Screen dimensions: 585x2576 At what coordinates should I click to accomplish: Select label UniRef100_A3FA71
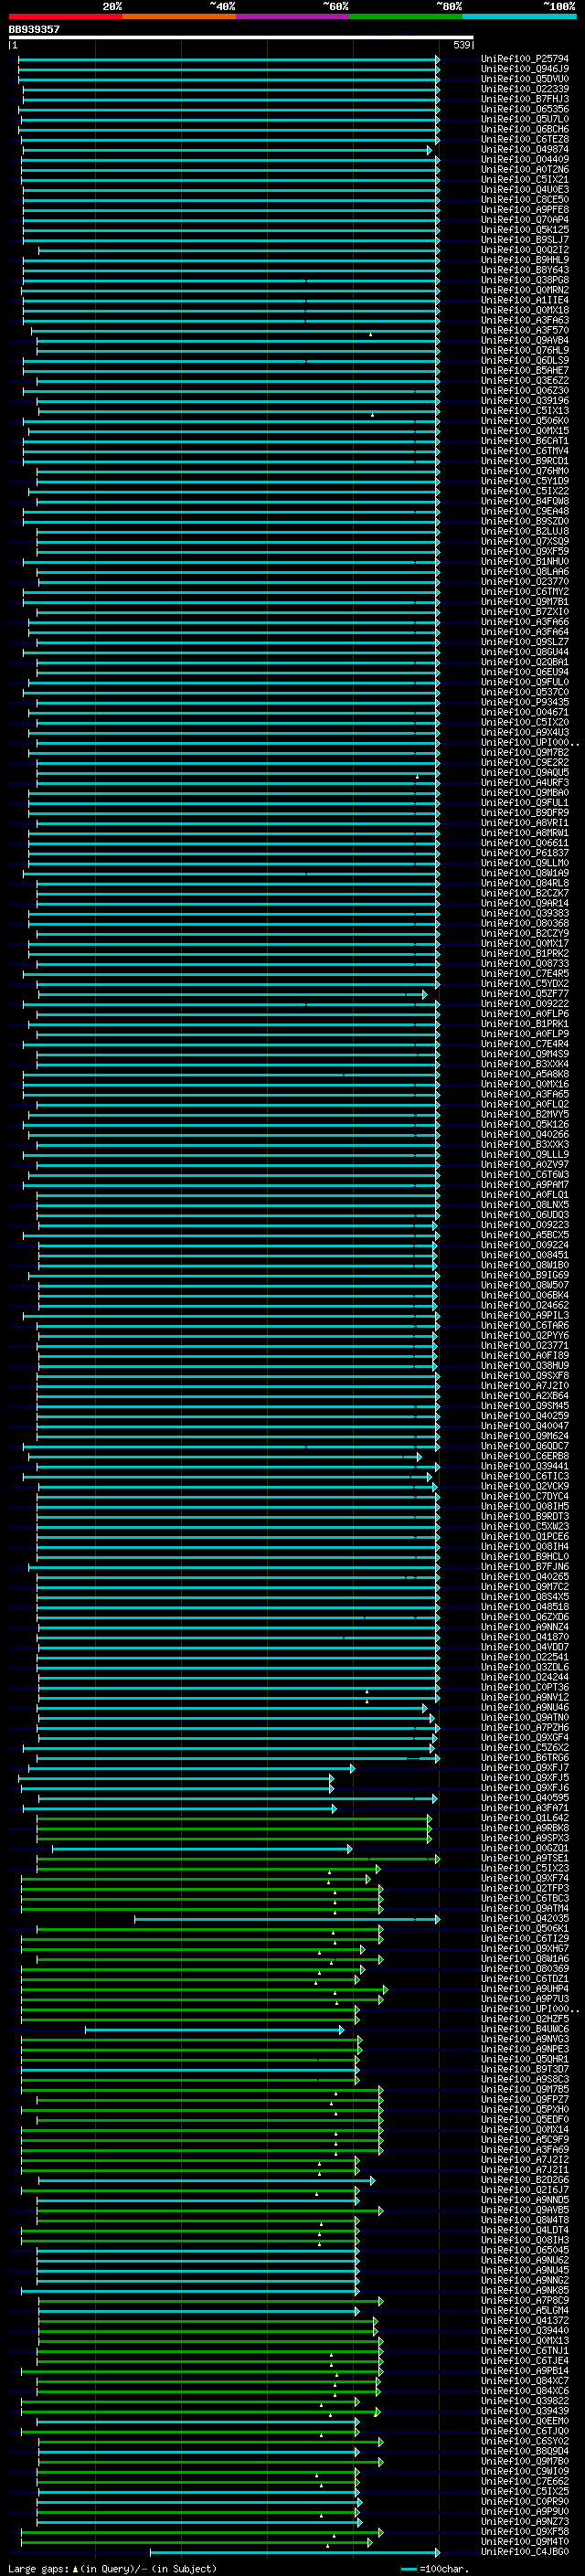525,1808
